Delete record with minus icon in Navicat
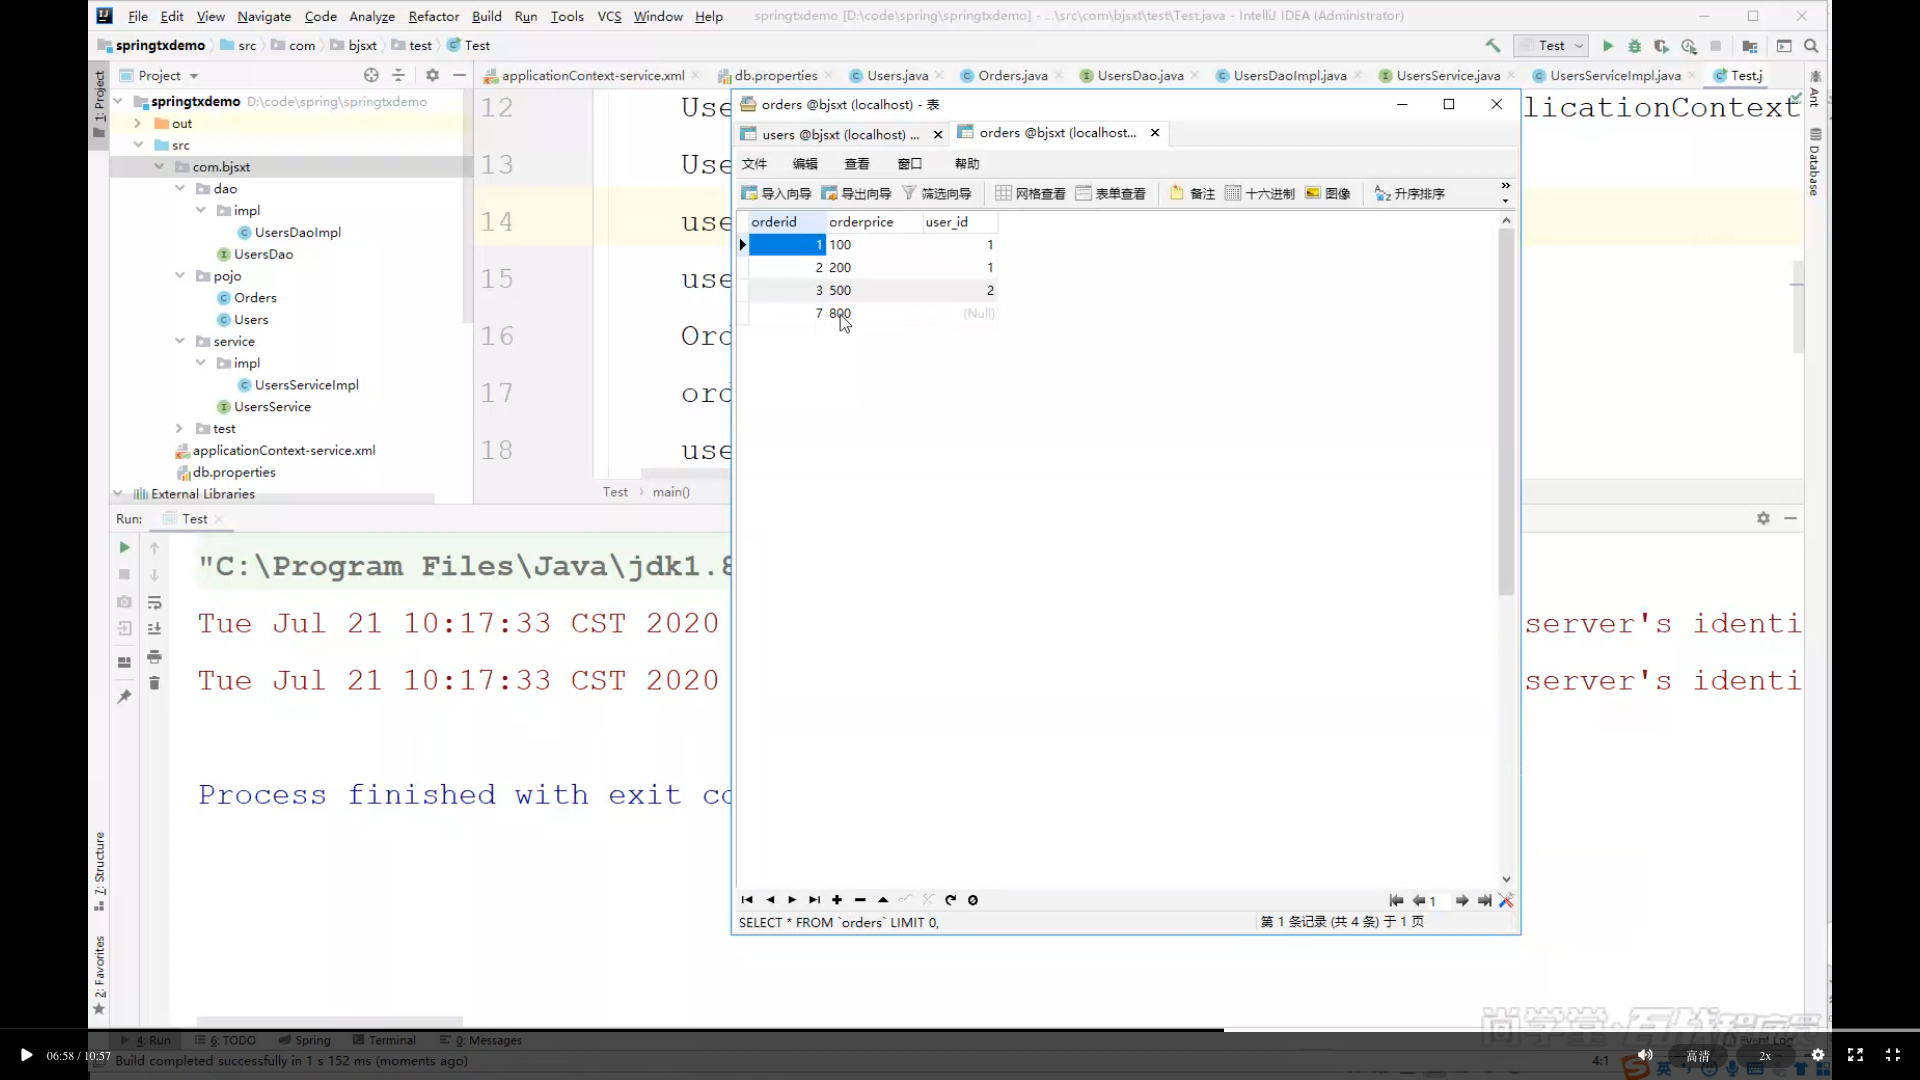 pyautogui.click(x=860, y=900)
